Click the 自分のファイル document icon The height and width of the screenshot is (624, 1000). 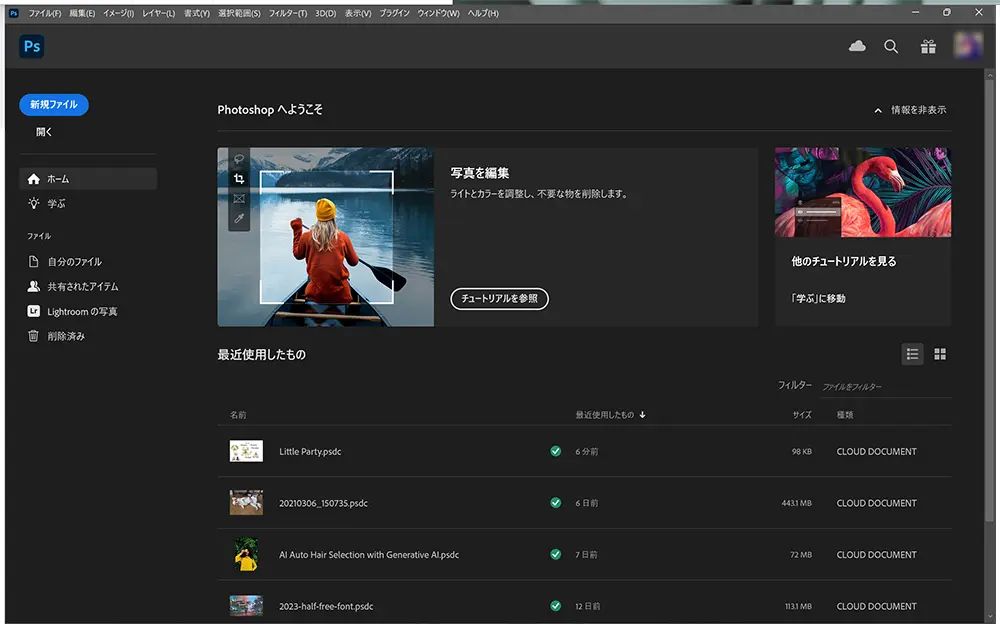click(x=34, y=262)
